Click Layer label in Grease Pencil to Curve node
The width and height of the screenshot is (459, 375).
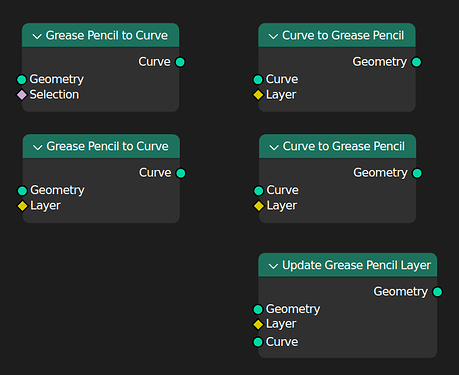point(45,206)
